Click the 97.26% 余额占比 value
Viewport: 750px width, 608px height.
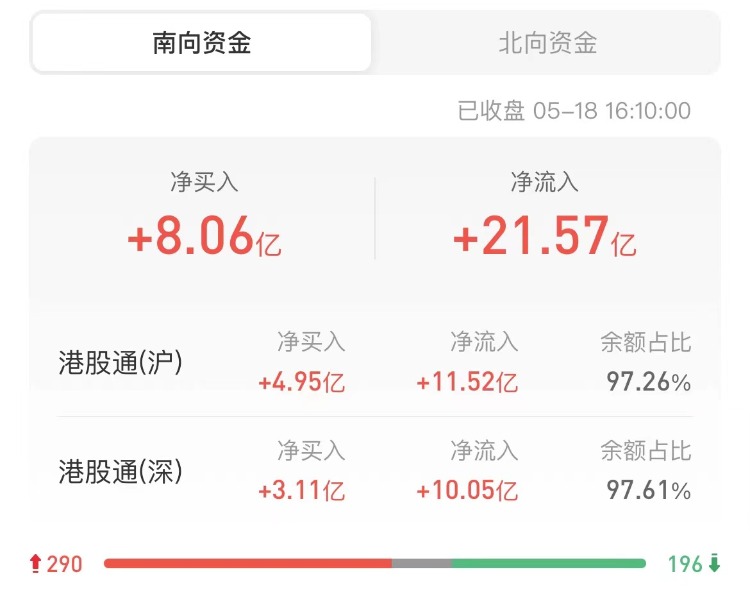coord(648,382)
